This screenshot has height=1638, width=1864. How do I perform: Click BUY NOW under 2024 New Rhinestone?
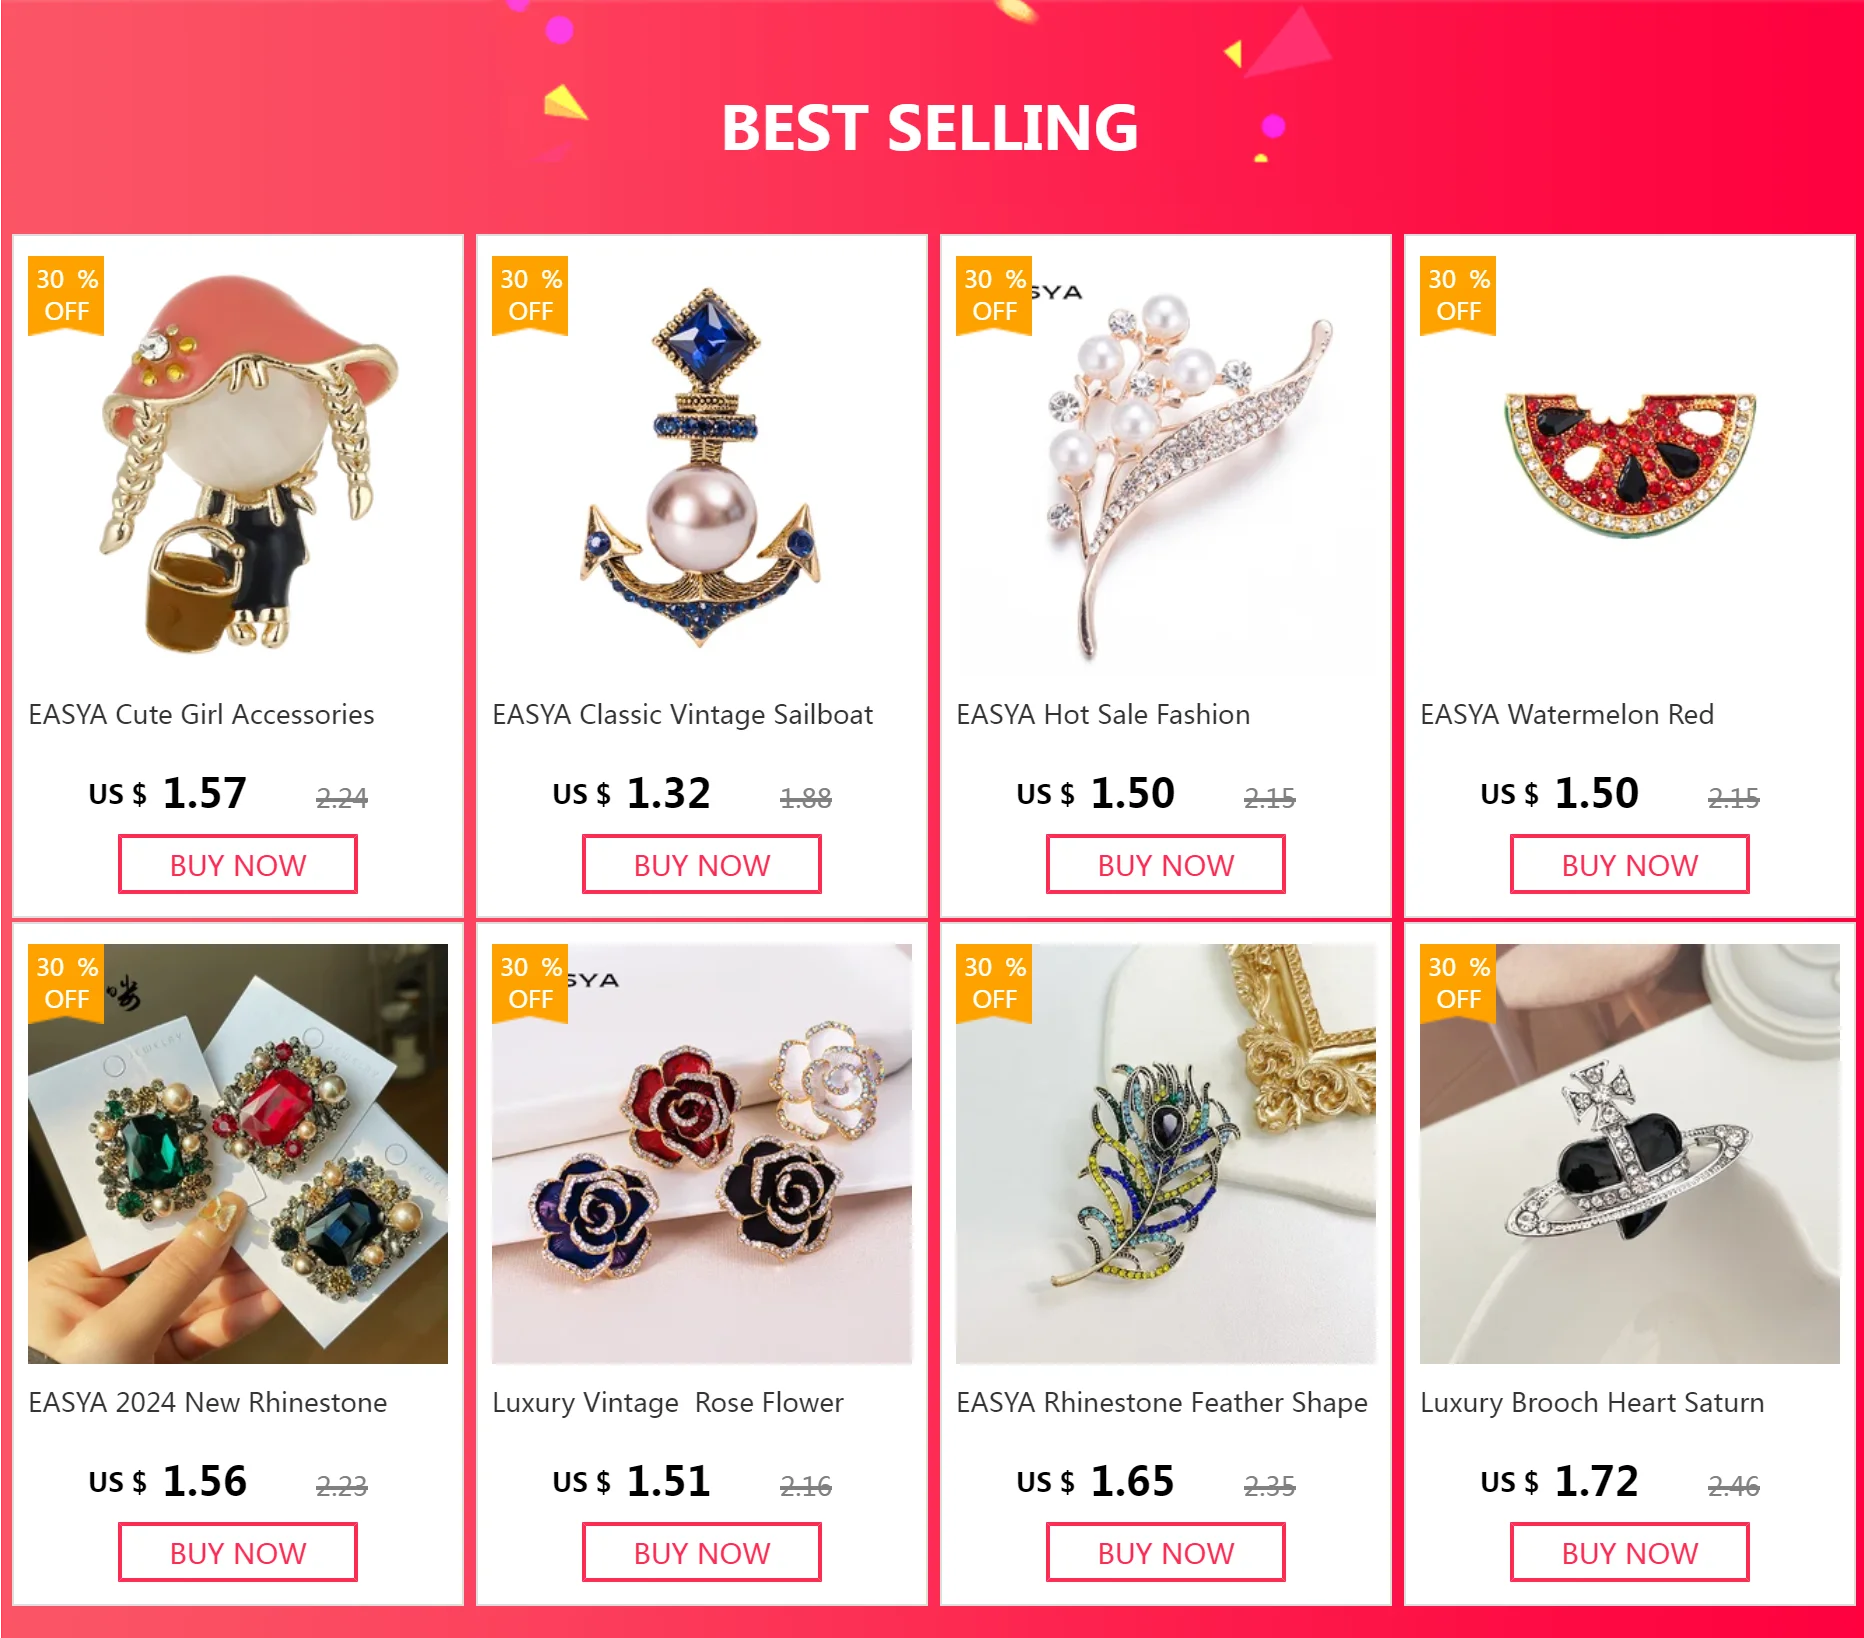tap(238, 1553)
